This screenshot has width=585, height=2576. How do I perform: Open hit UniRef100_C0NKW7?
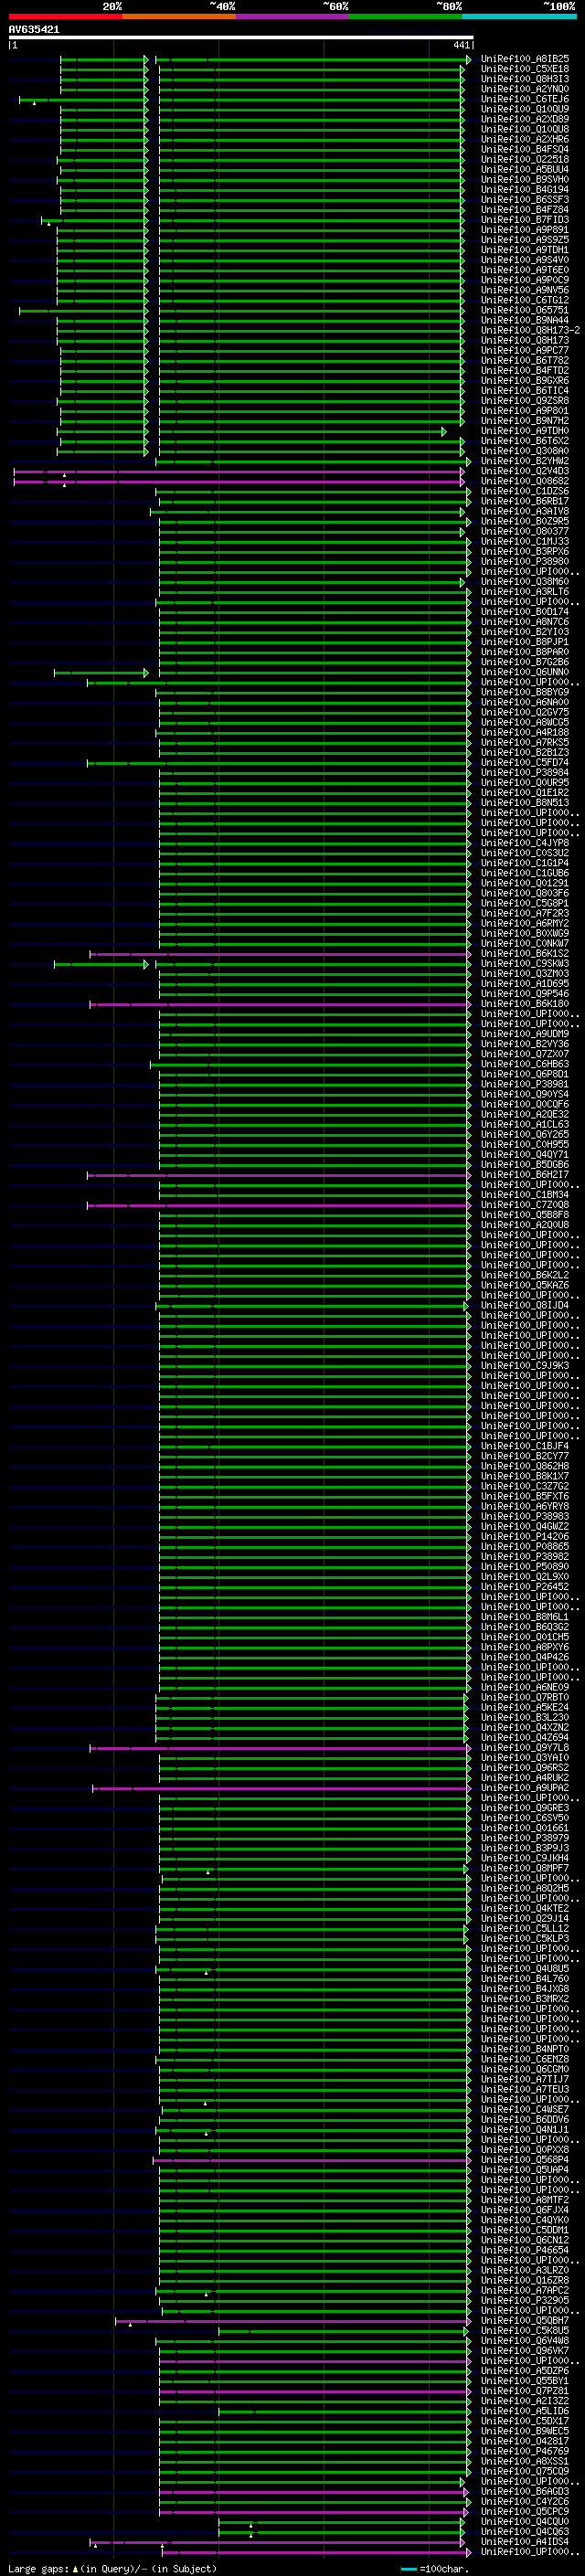tap(524, 944)
